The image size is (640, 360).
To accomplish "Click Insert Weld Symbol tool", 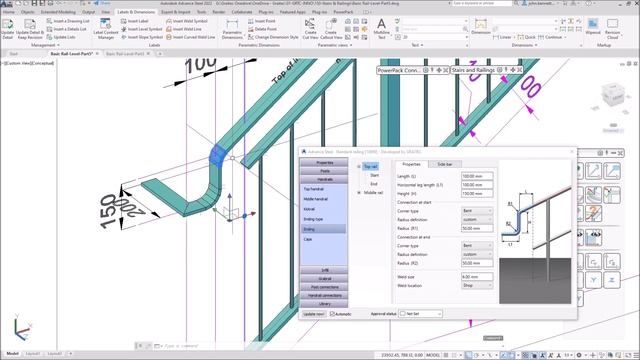I will pos(187,21).
